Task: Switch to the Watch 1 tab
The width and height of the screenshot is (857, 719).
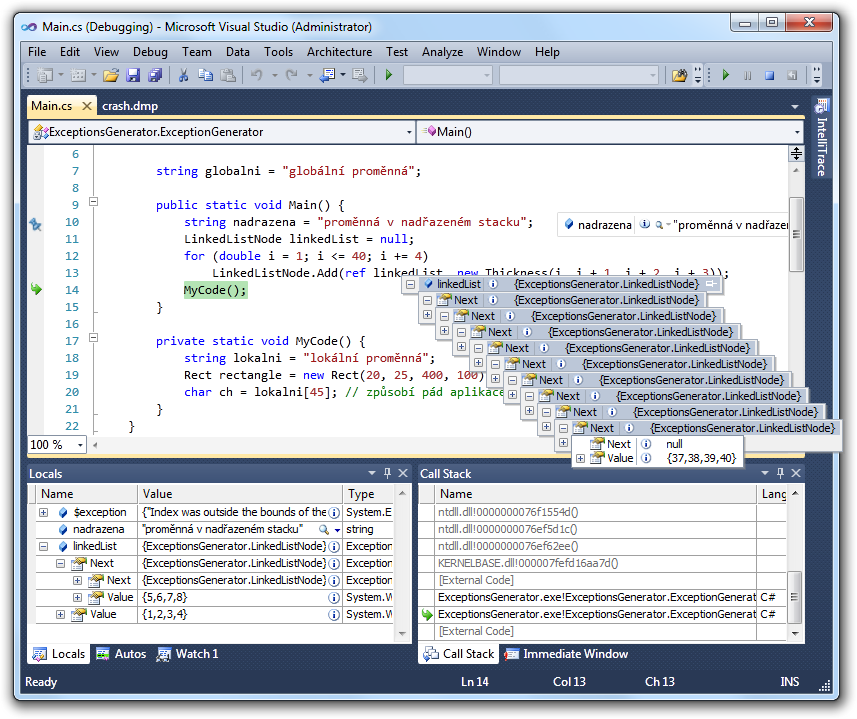Action: tap(187, 654)
